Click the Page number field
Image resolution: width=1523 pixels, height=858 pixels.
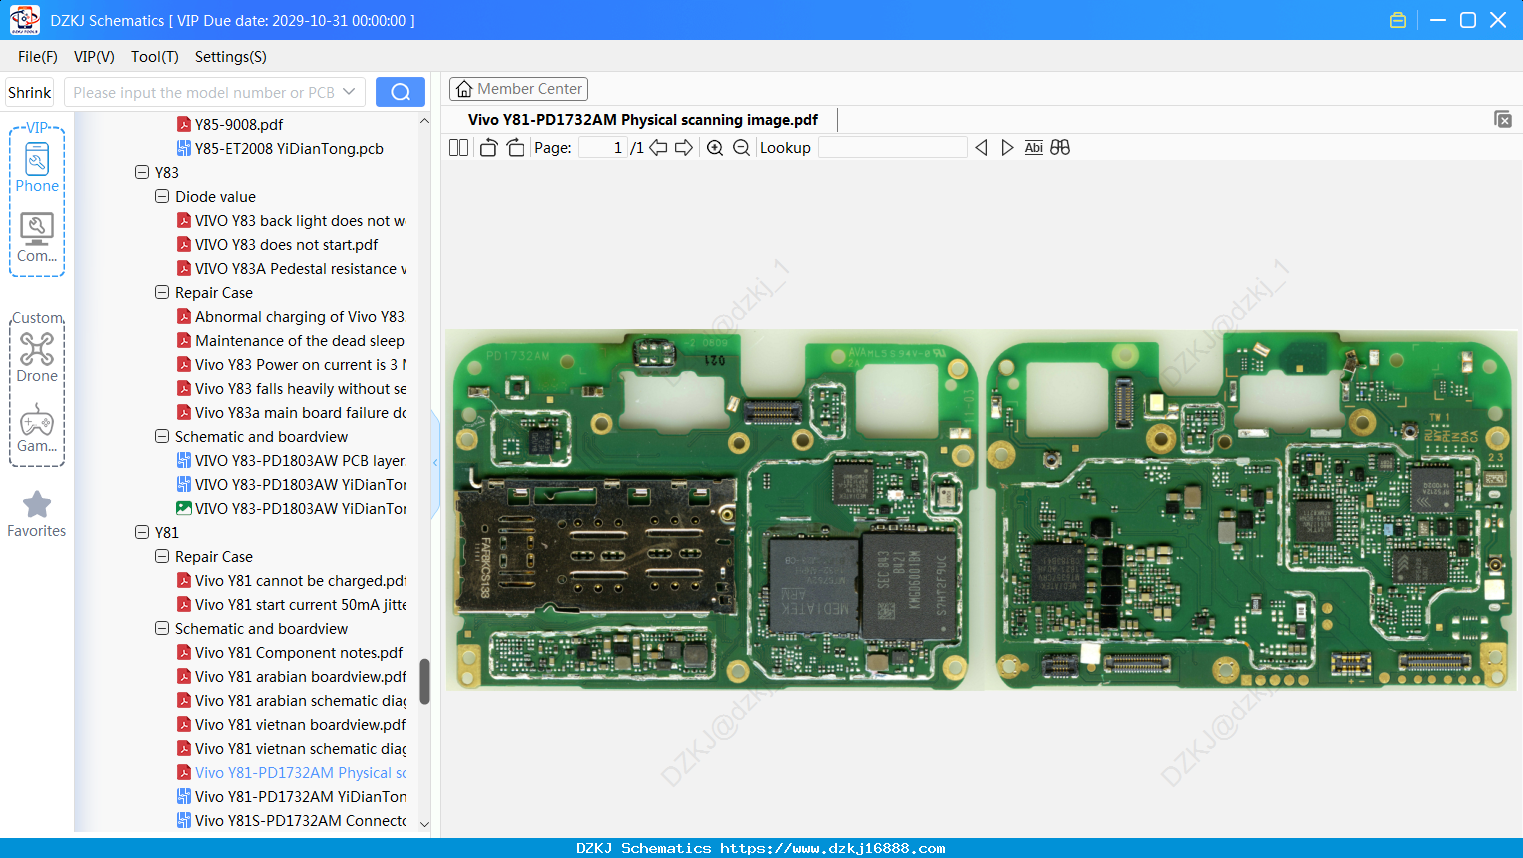click(603, 148)
